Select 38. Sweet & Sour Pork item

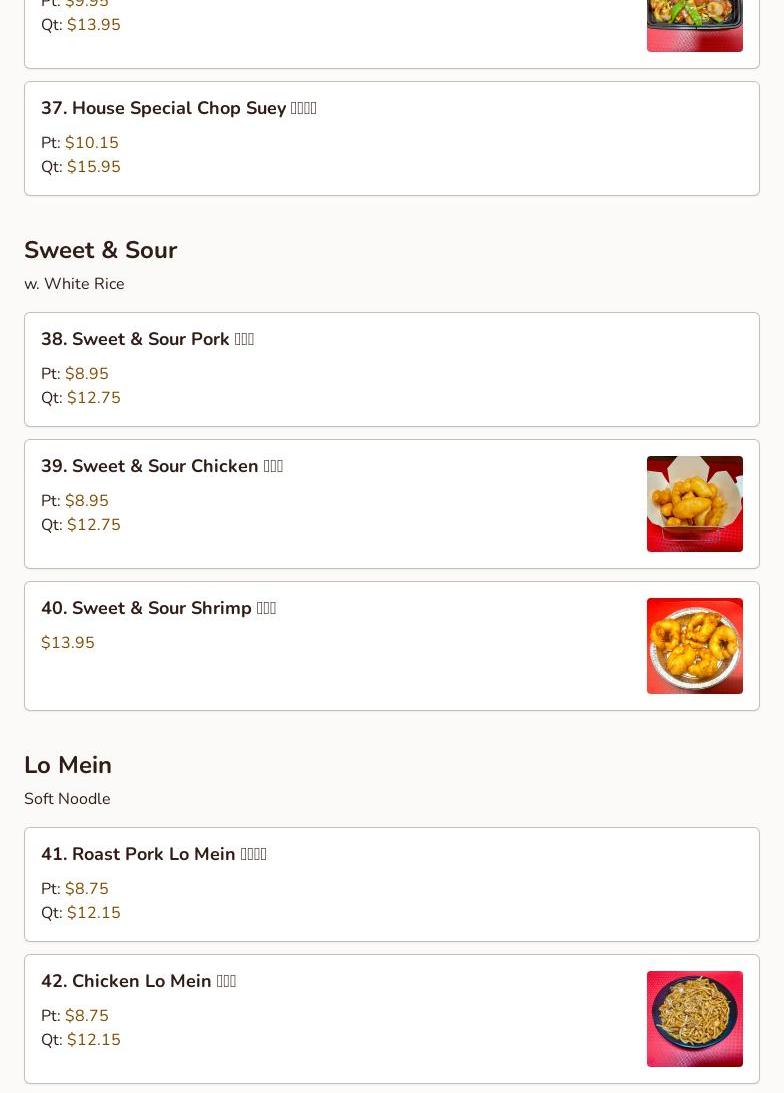(147, 339)
